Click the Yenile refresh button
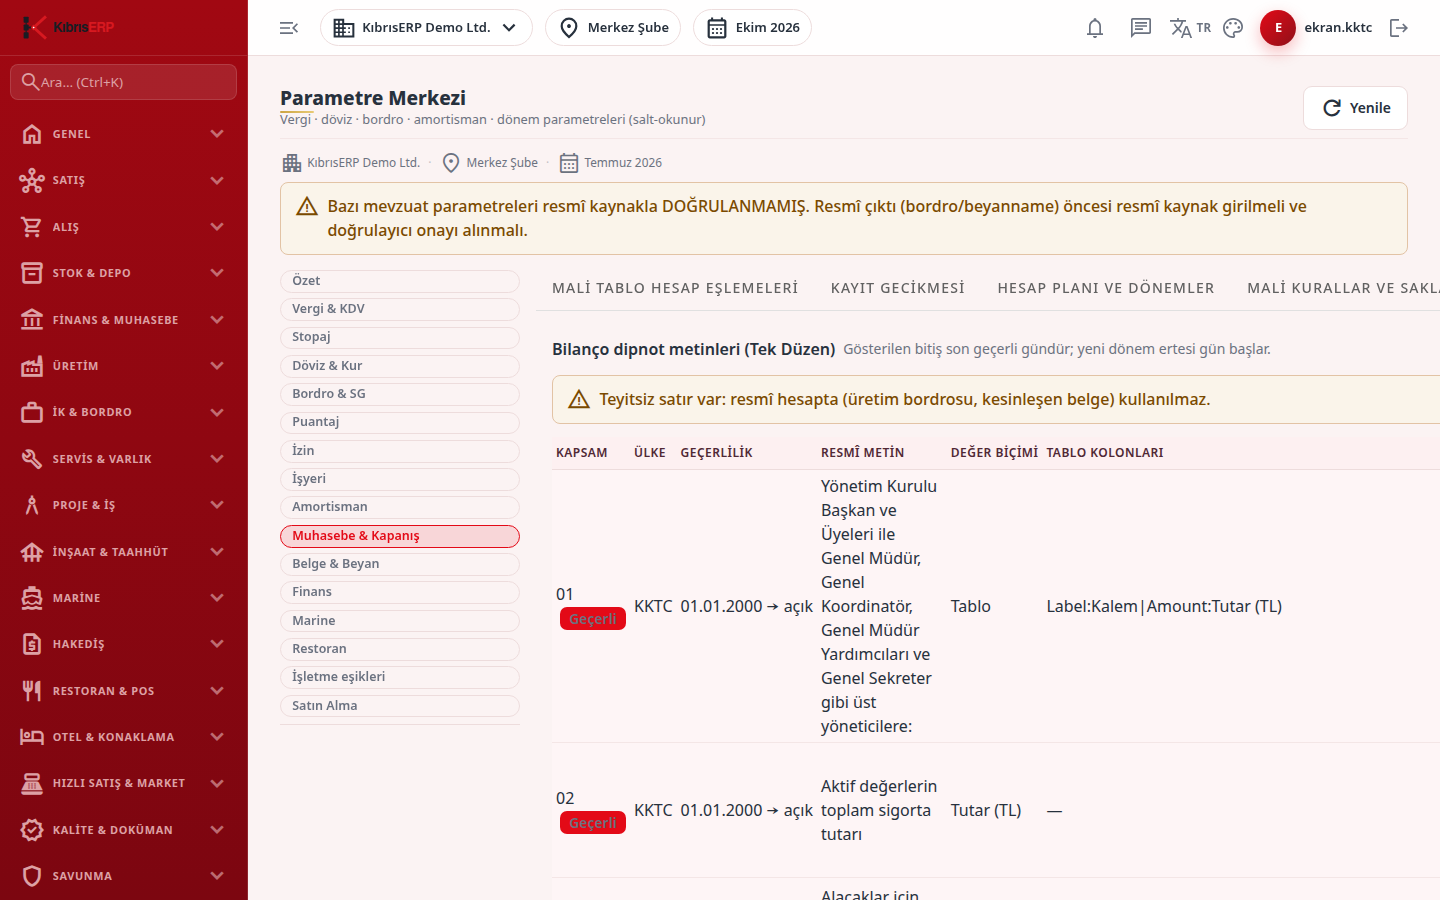 point(1355,108)
